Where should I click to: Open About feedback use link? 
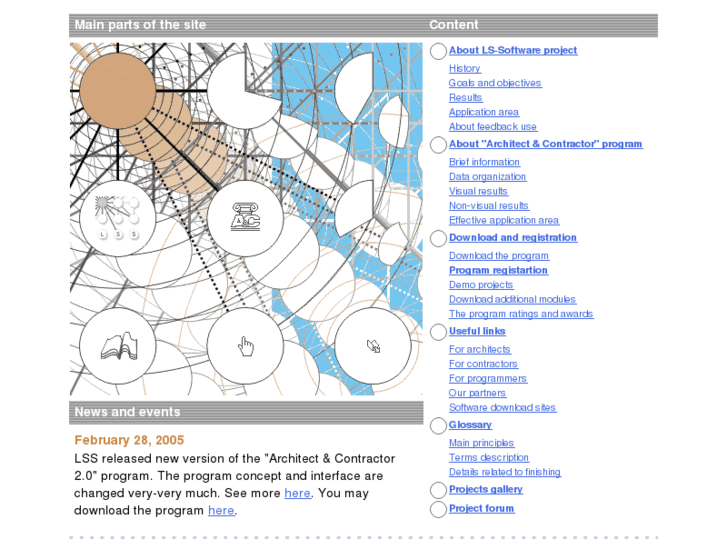(x=492, y=127)
